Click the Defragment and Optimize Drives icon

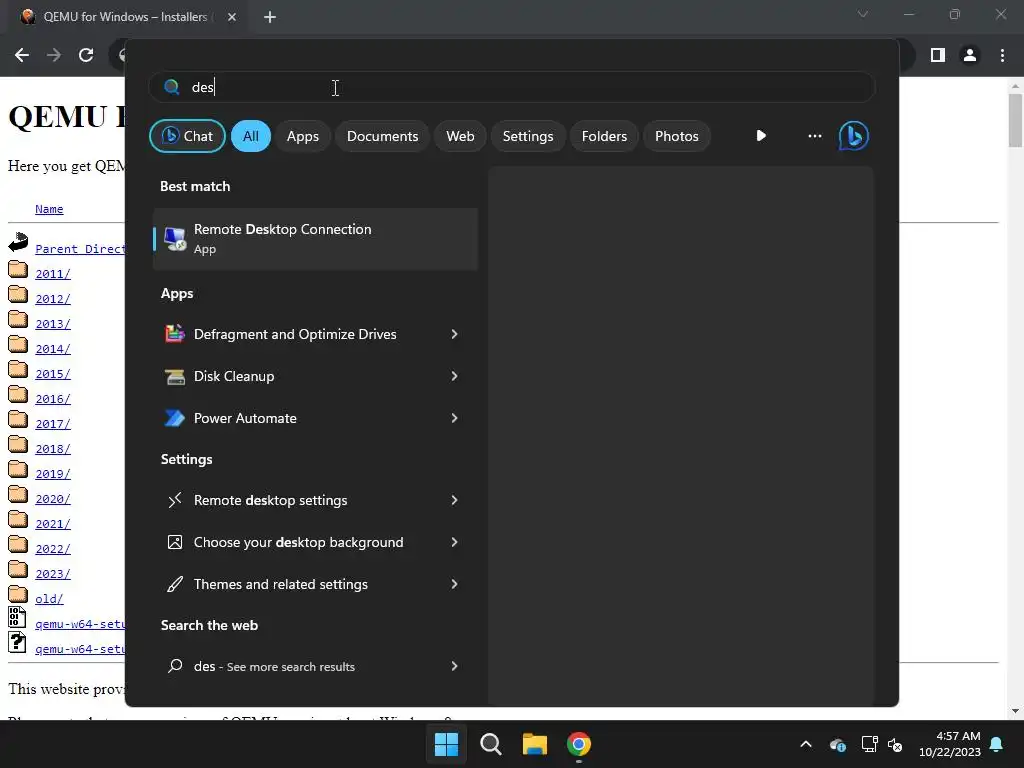click(x=174, y=334)
